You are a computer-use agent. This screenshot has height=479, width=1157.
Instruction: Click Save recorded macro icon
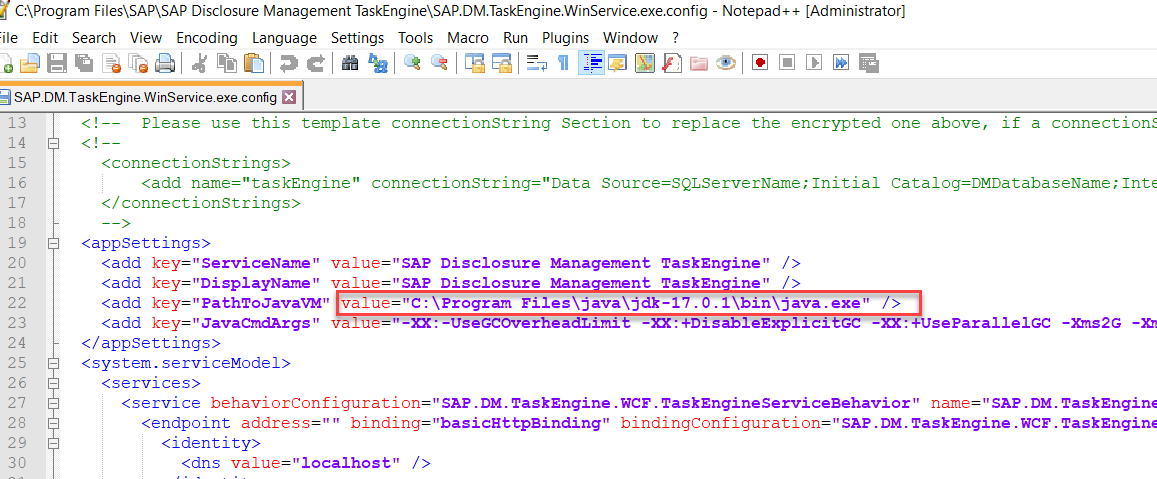click(868, 63)
